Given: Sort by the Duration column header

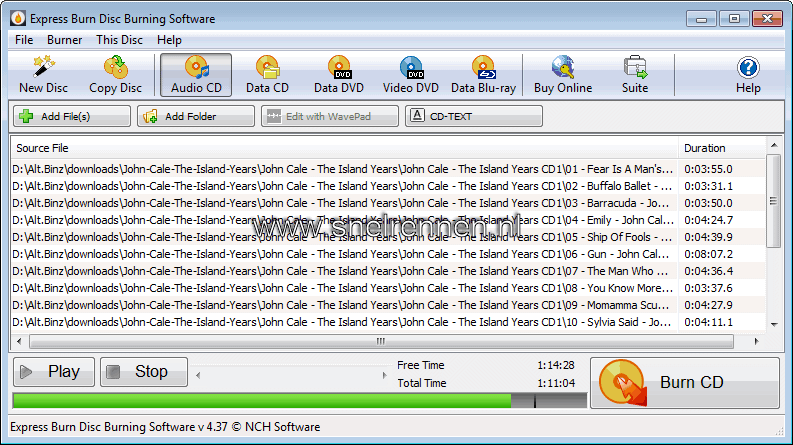Looking at the screenshot, I should coord(722,148).
